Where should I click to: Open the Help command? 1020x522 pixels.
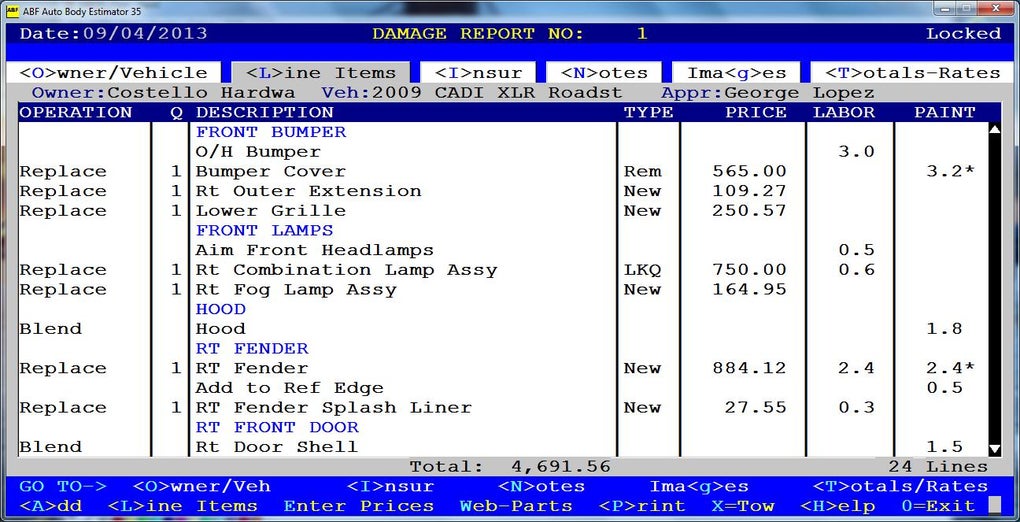pos(837,506)
